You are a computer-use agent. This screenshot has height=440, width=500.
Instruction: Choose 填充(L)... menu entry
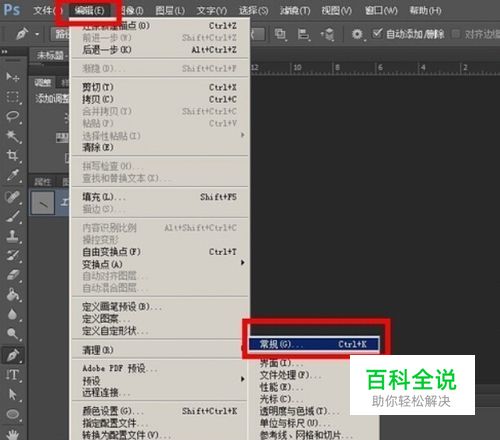[160, 197]
